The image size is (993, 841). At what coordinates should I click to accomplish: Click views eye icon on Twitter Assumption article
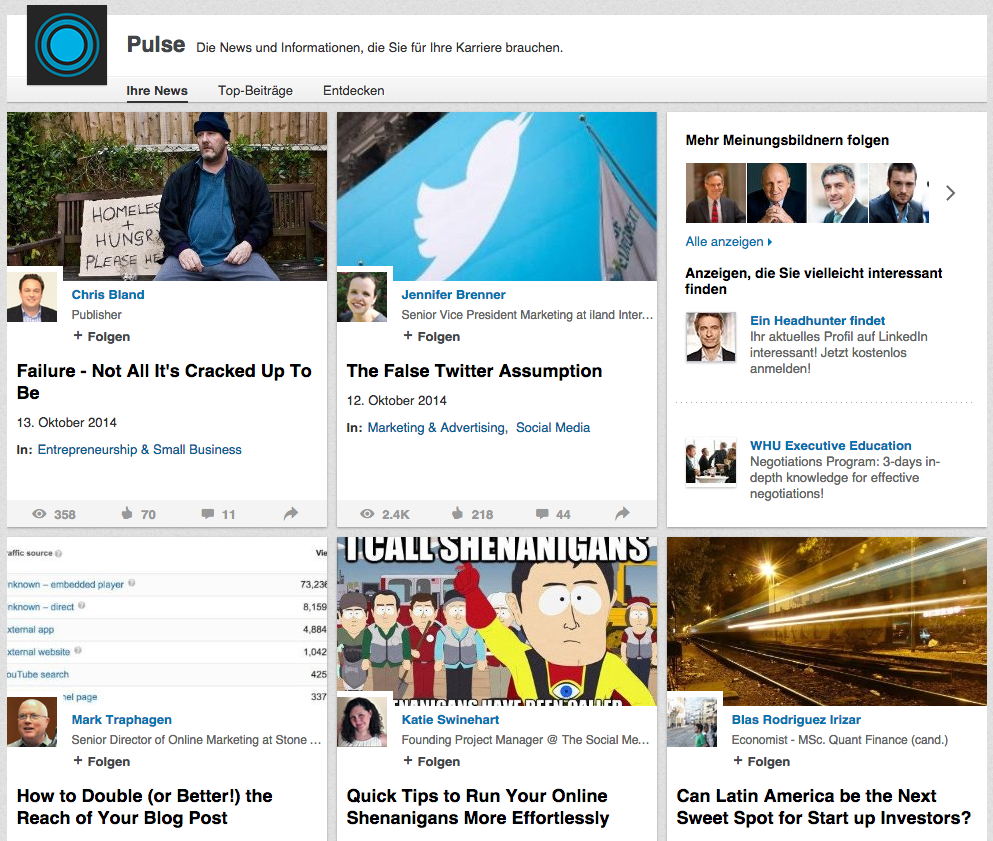[367, 514]
